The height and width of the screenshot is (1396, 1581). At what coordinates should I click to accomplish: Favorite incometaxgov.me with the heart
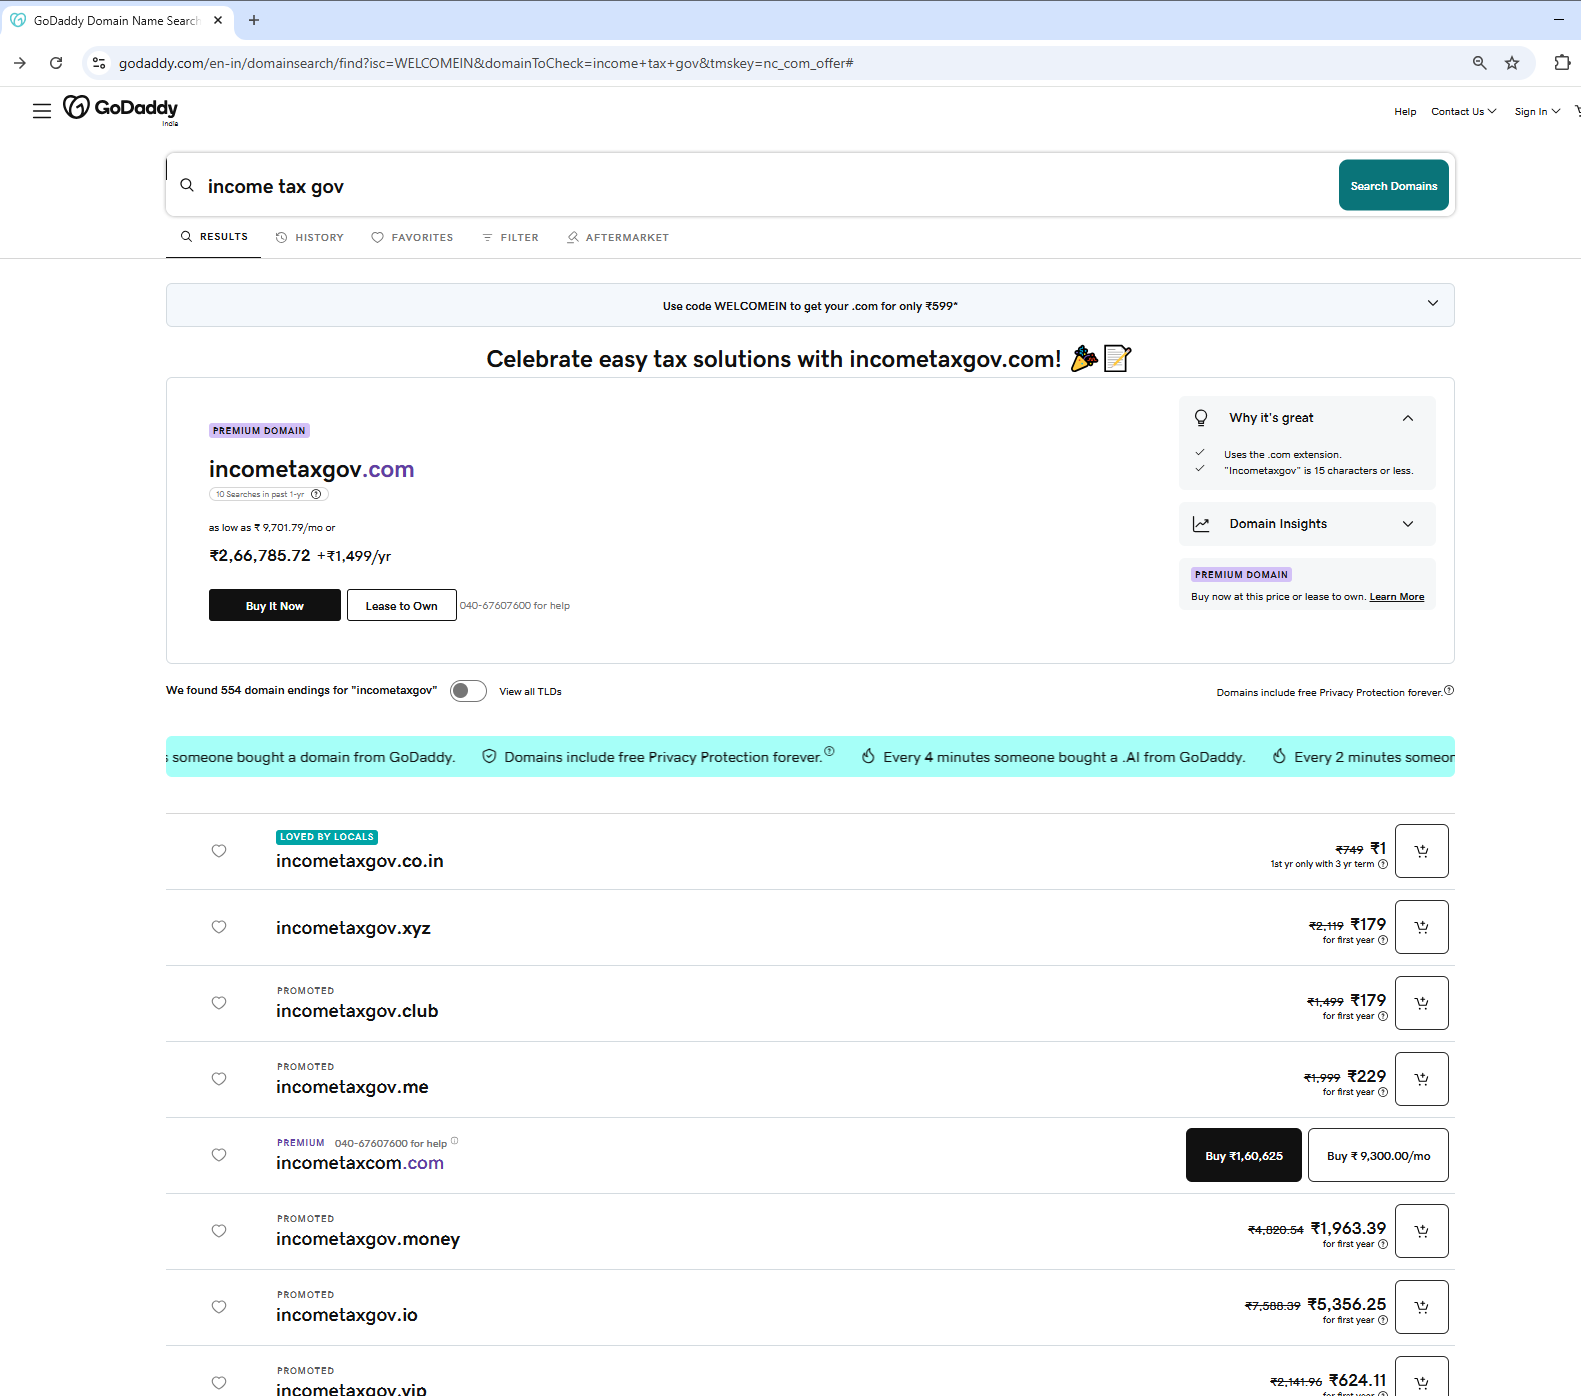pos(219,1079)
